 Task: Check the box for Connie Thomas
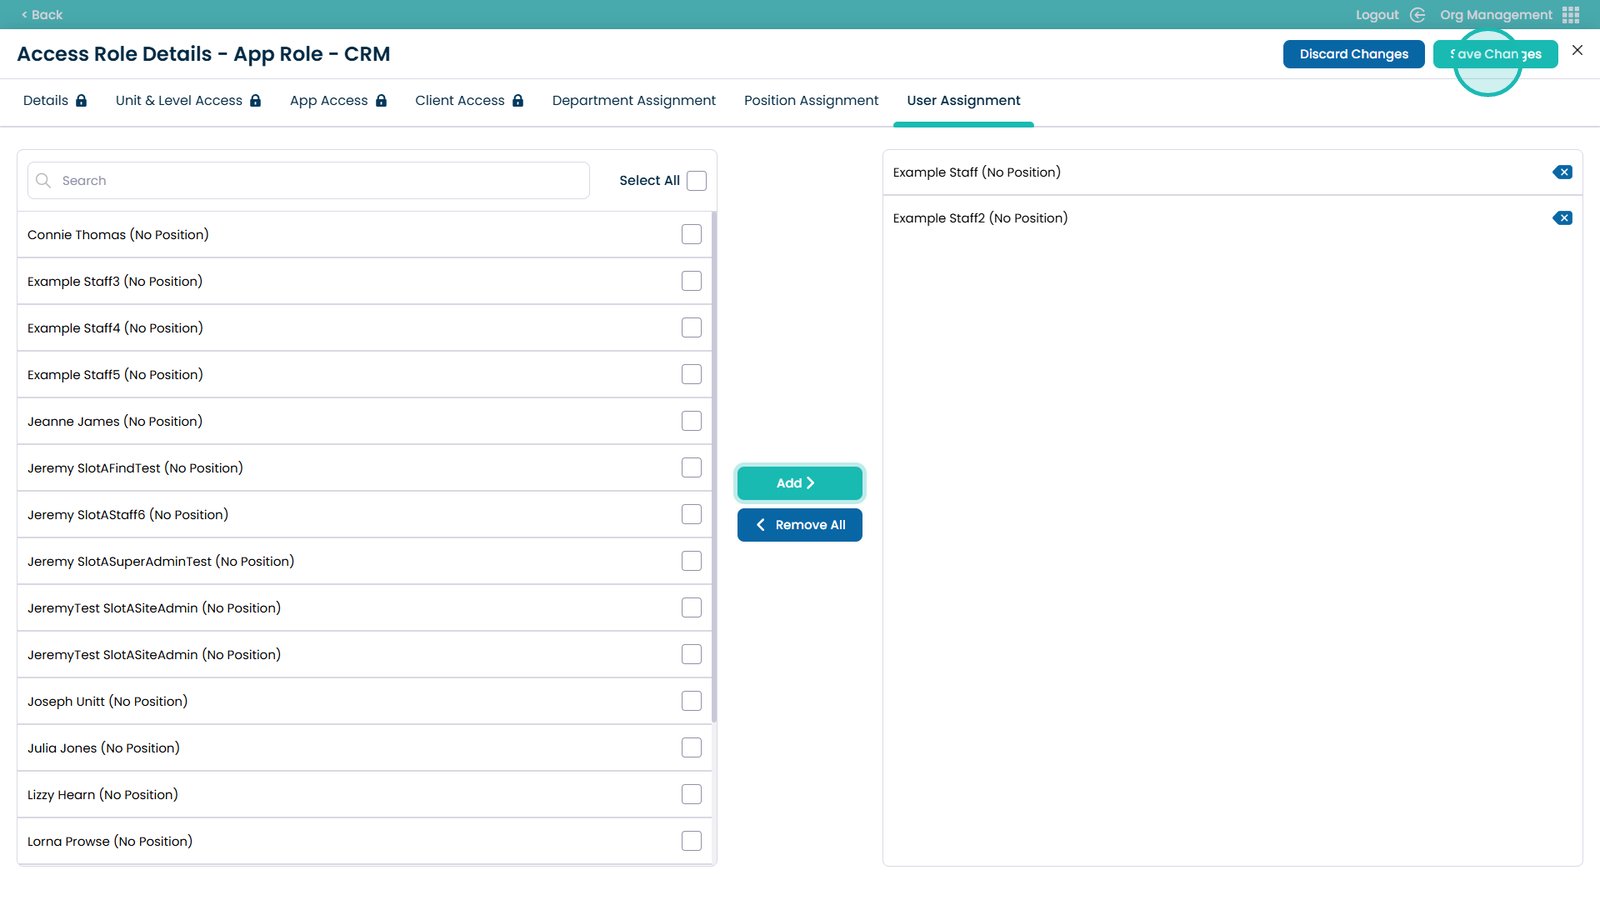click(691, 234)
